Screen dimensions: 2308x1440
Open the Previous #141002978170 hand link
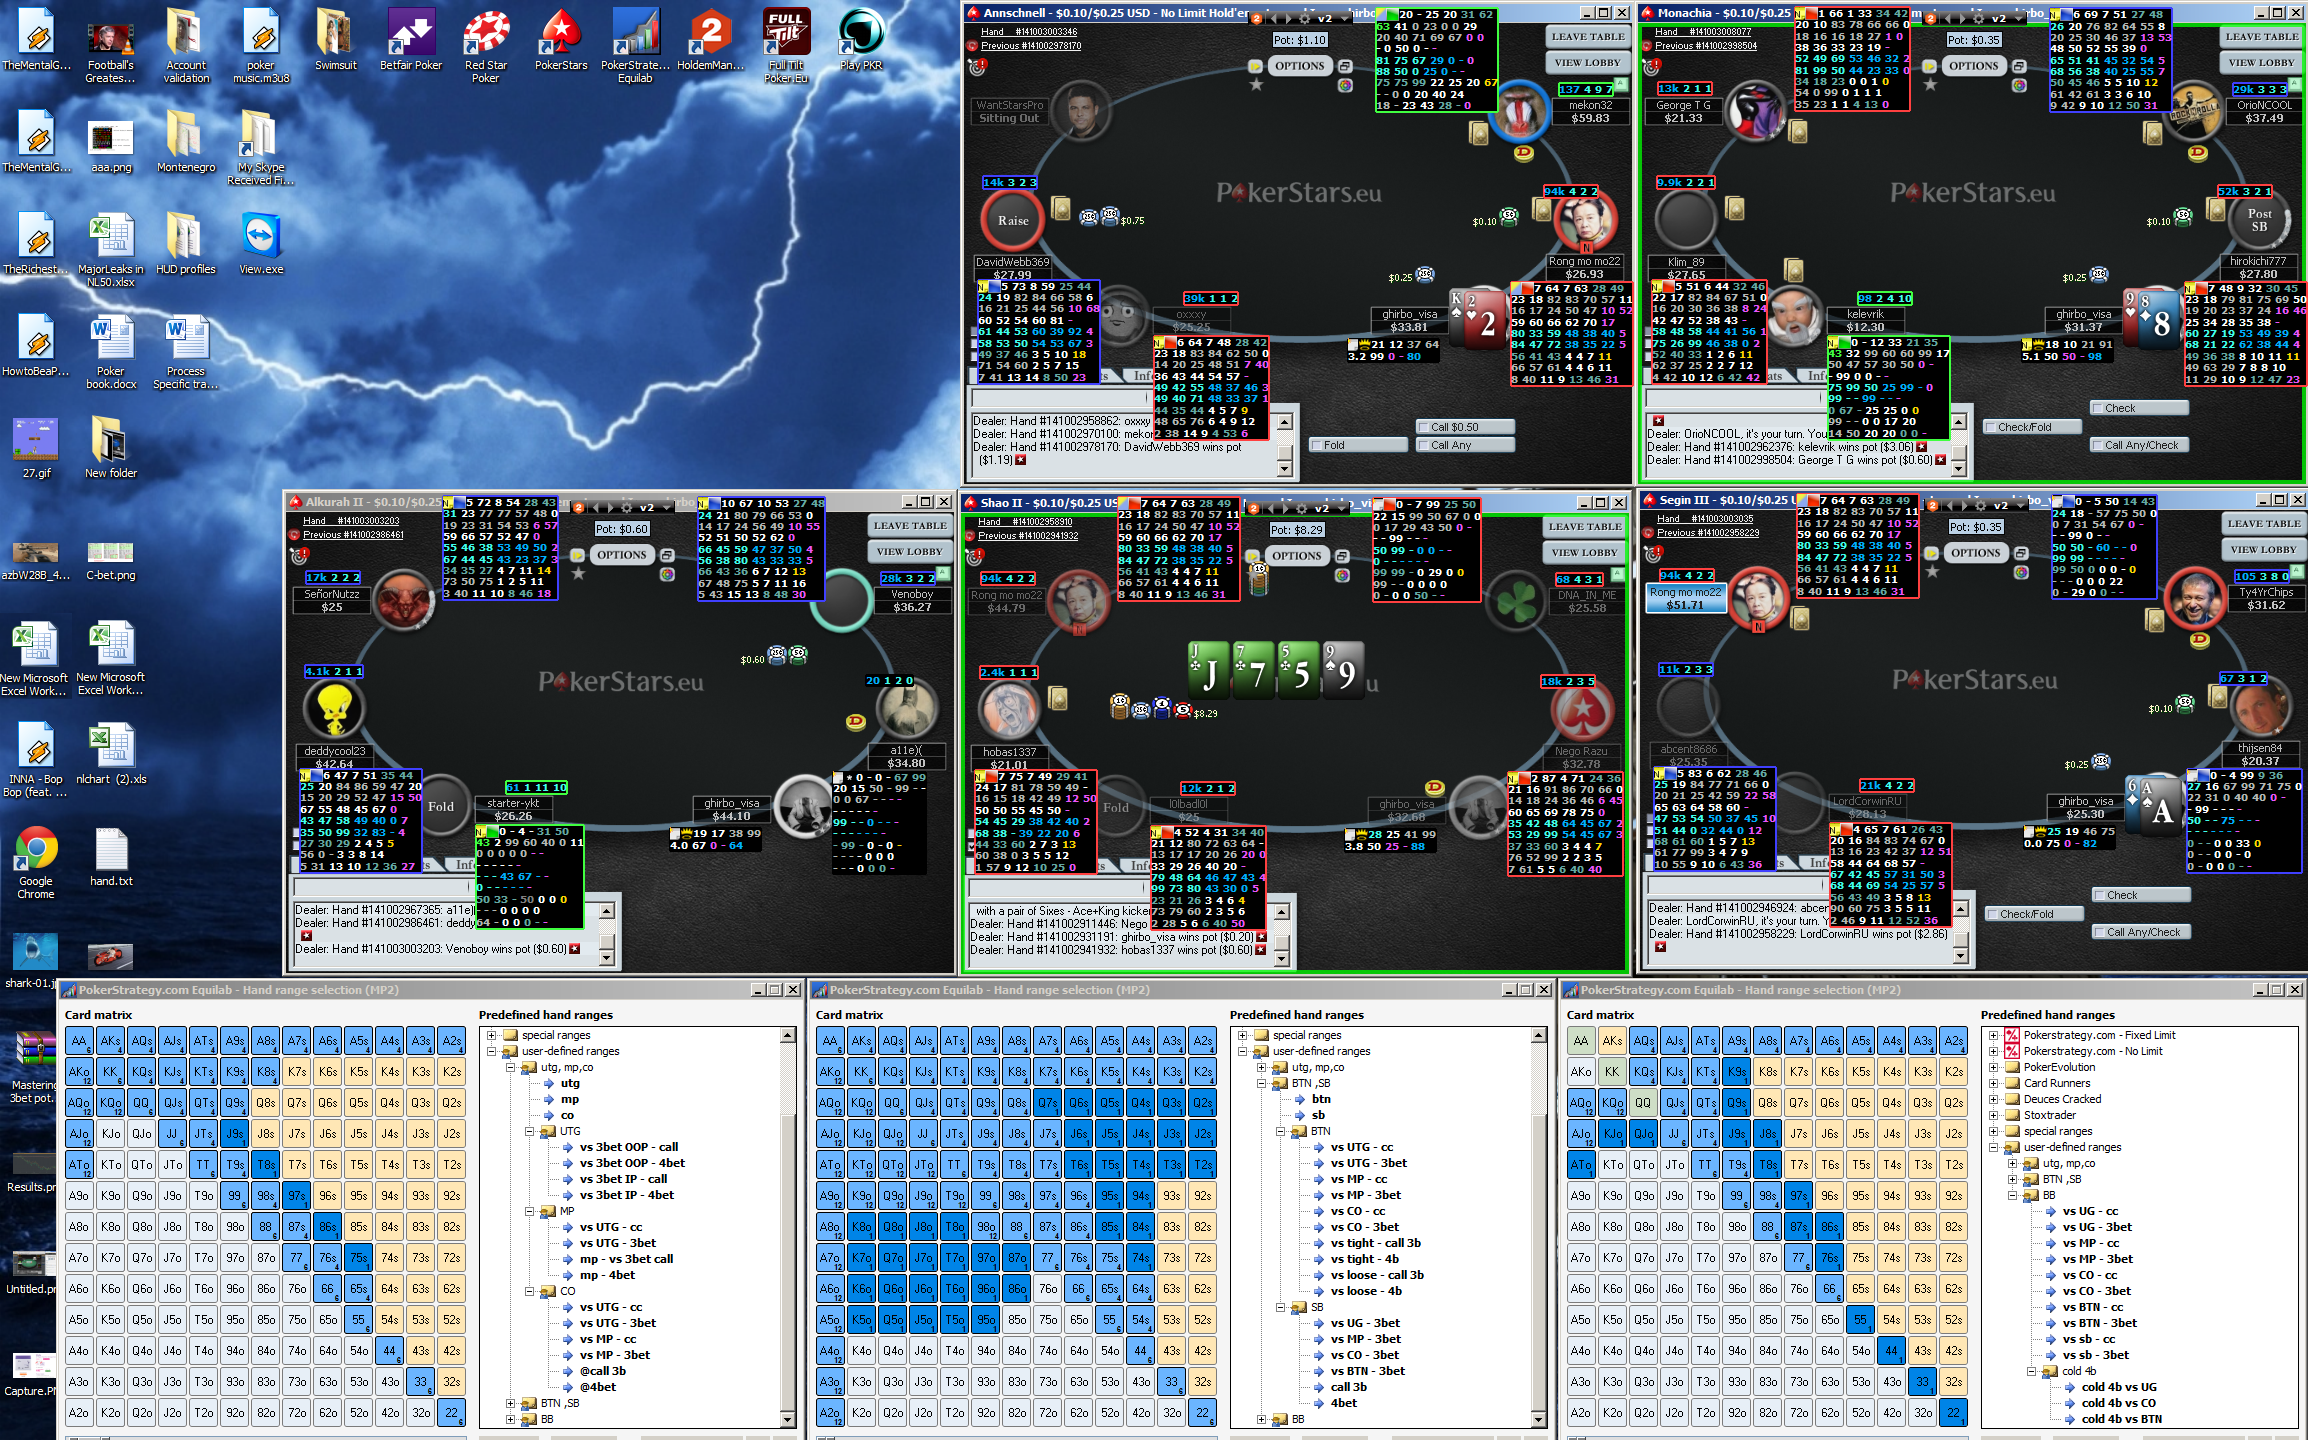[x=1030, y=46]
